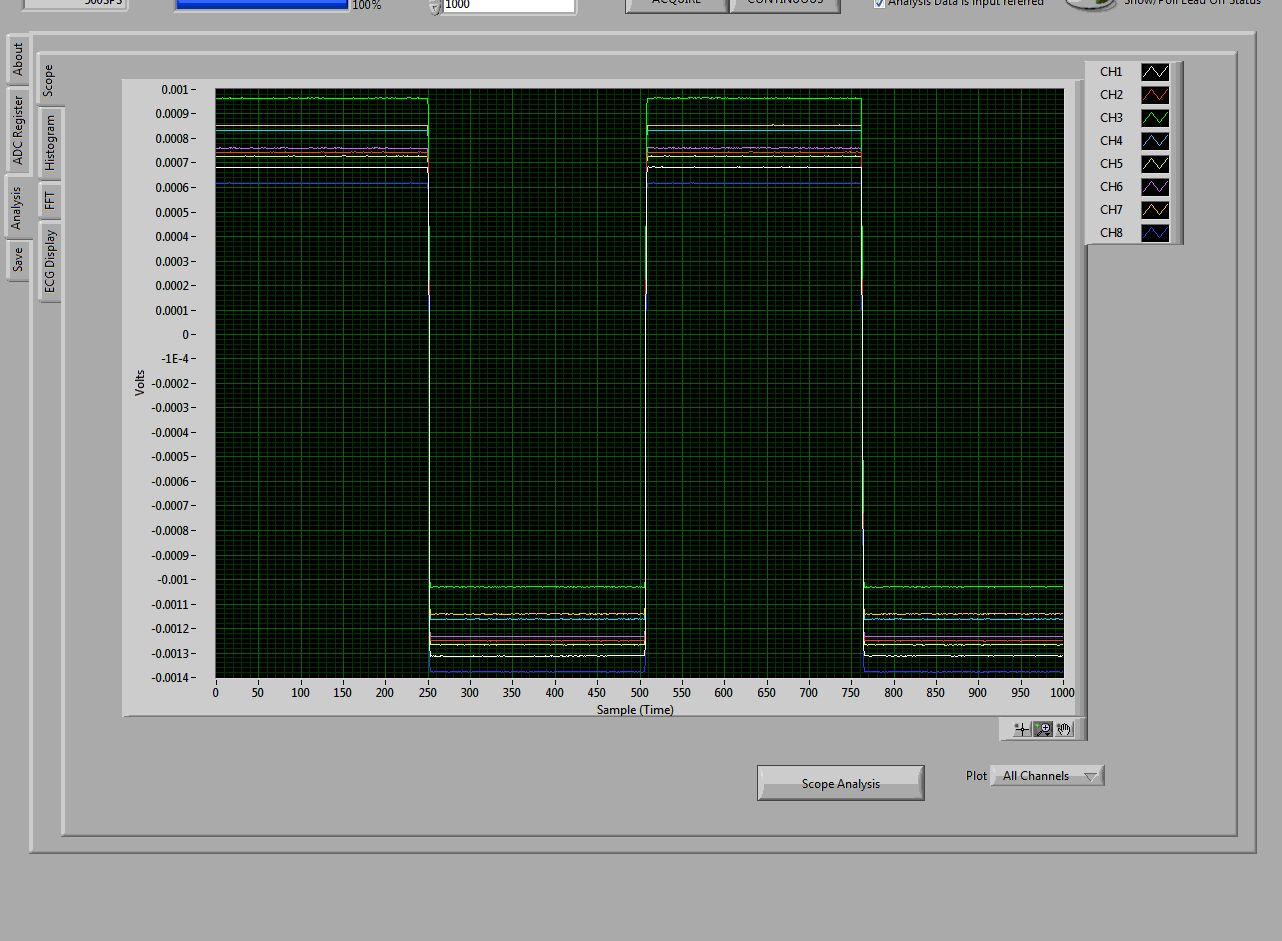Click the 'Volts' Y-axis label
Viewport: 1282px width, 941px height.
pos(140,383)
